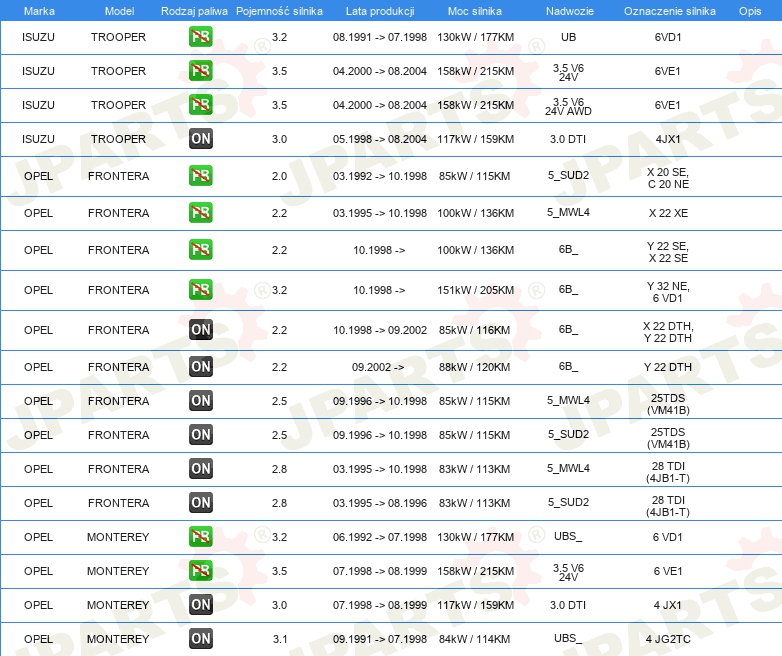Click diesel ON icon for Frontera 88kW row
Screen dimensions: 782x656
(200, 367)
